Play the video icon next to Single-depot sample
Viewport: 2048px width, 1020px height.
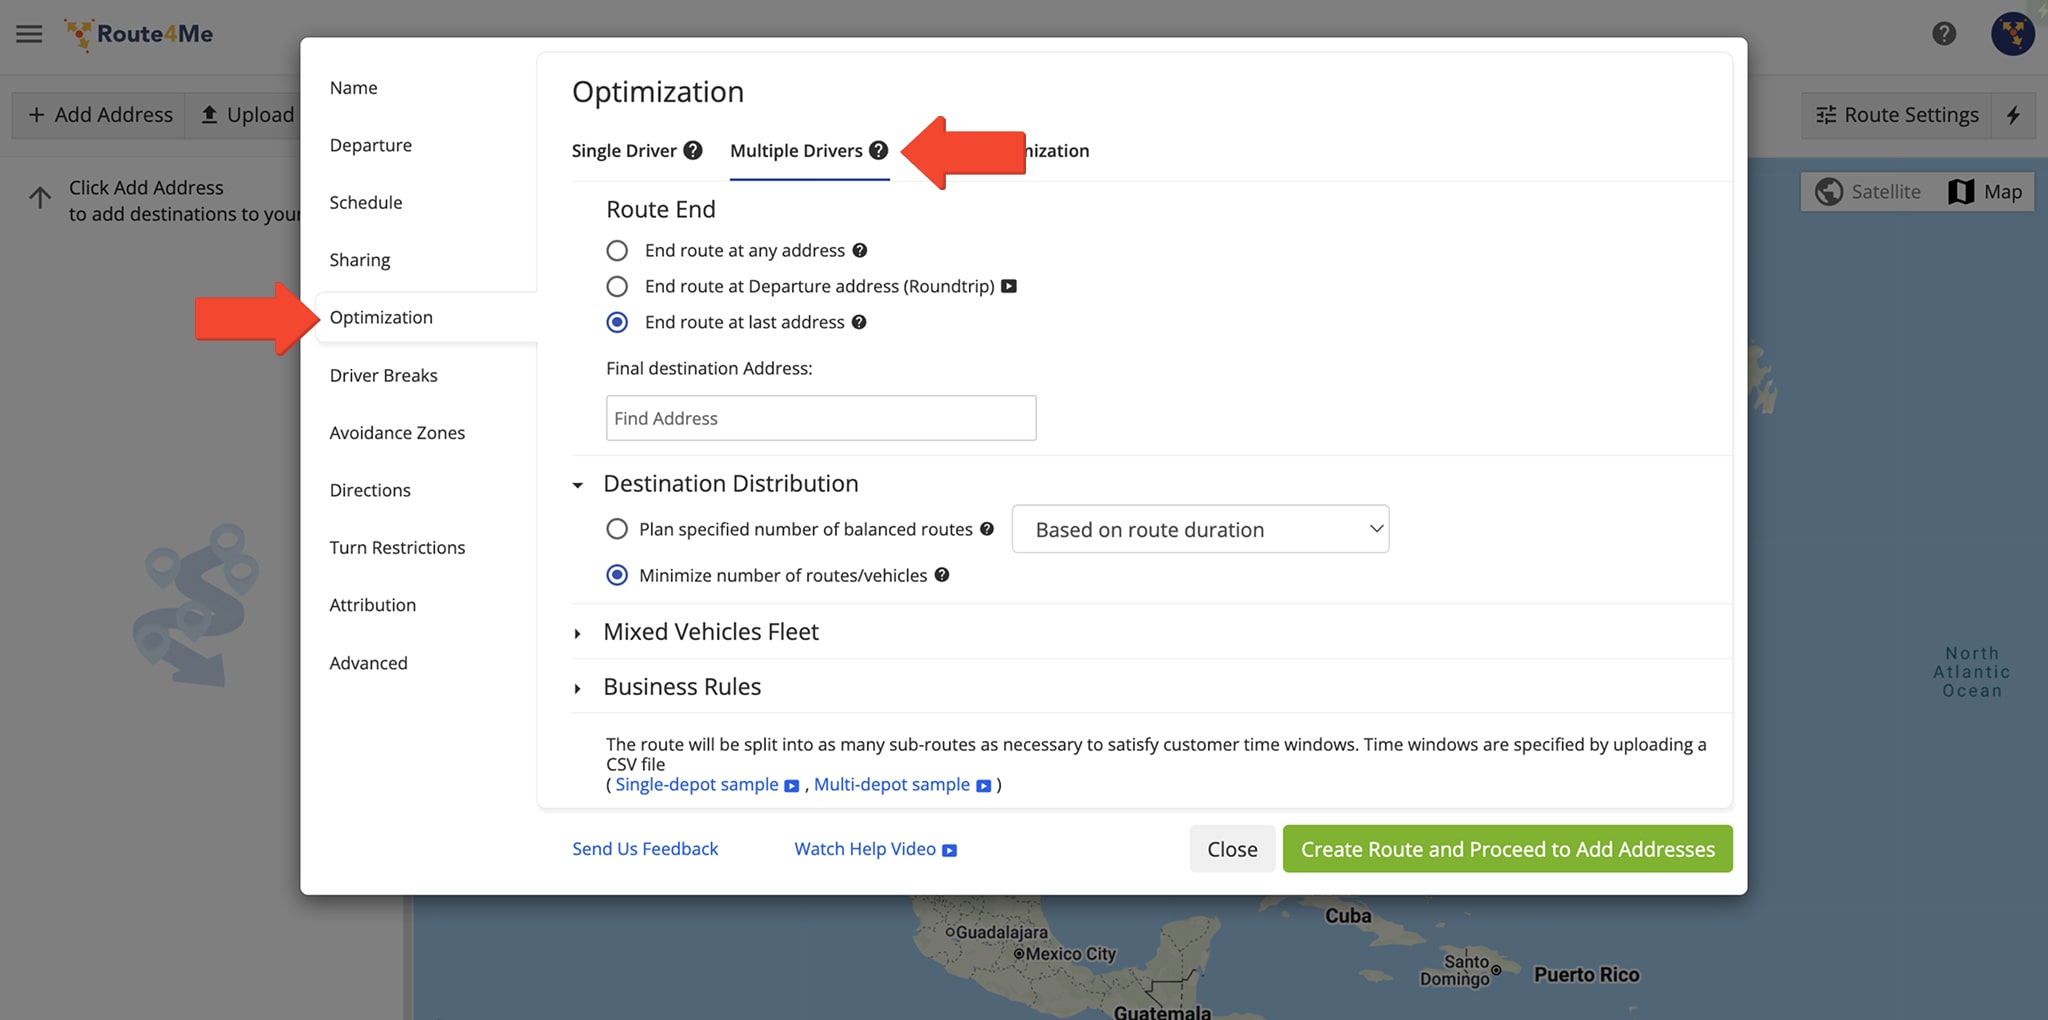click(792, 786)
